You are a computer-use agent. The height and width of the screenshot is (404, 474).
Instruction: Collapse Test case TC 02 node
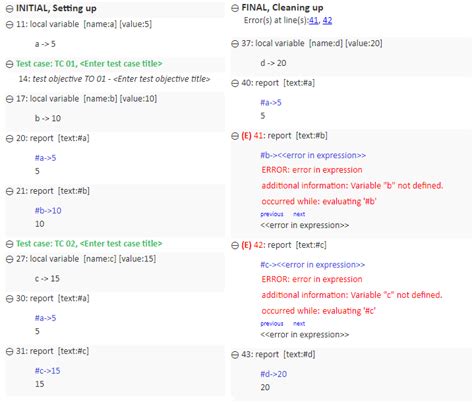point(10,244)
